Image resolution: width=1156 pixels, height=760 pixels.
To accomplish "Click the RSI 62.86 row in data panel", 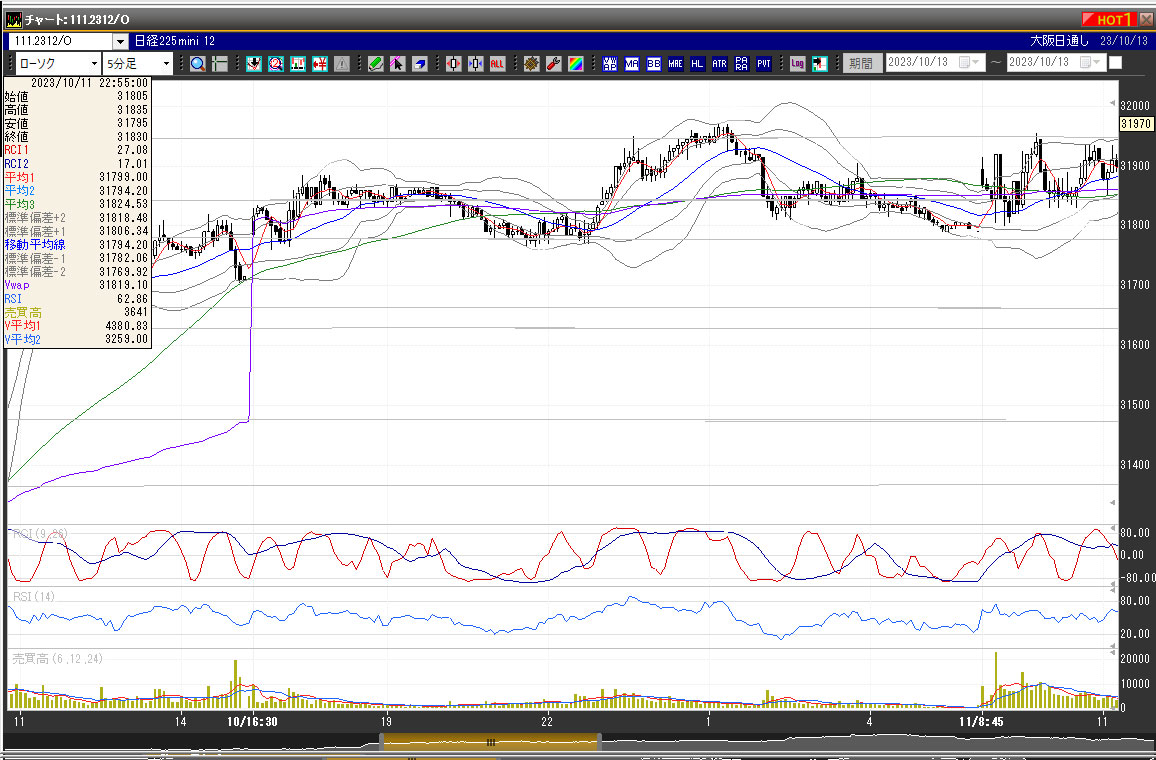I will (x=77, y=299).
